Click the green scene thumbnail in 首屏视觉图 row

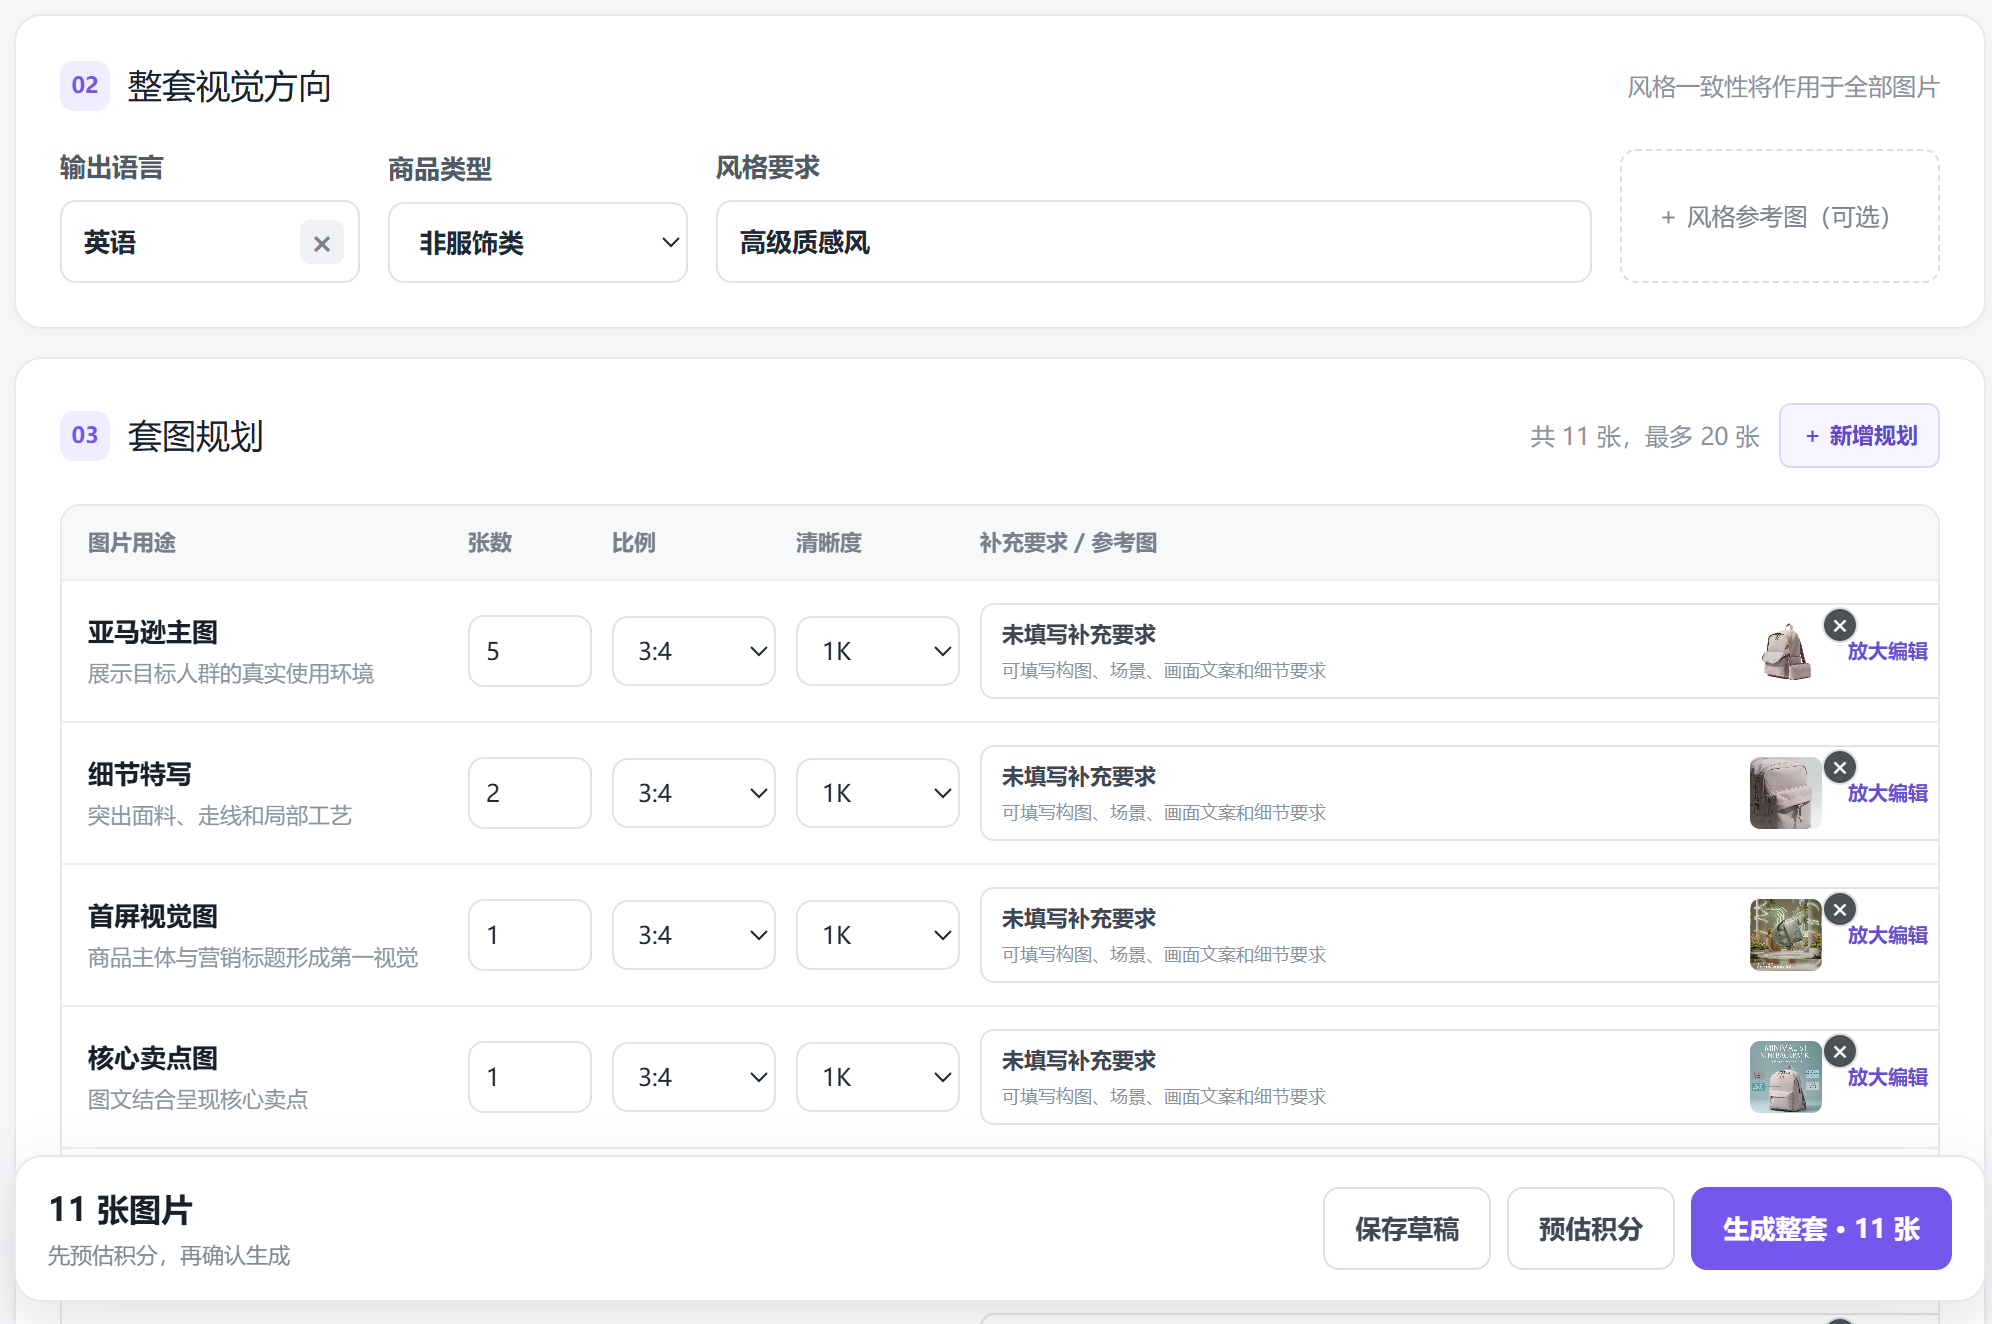[1786, 935]
